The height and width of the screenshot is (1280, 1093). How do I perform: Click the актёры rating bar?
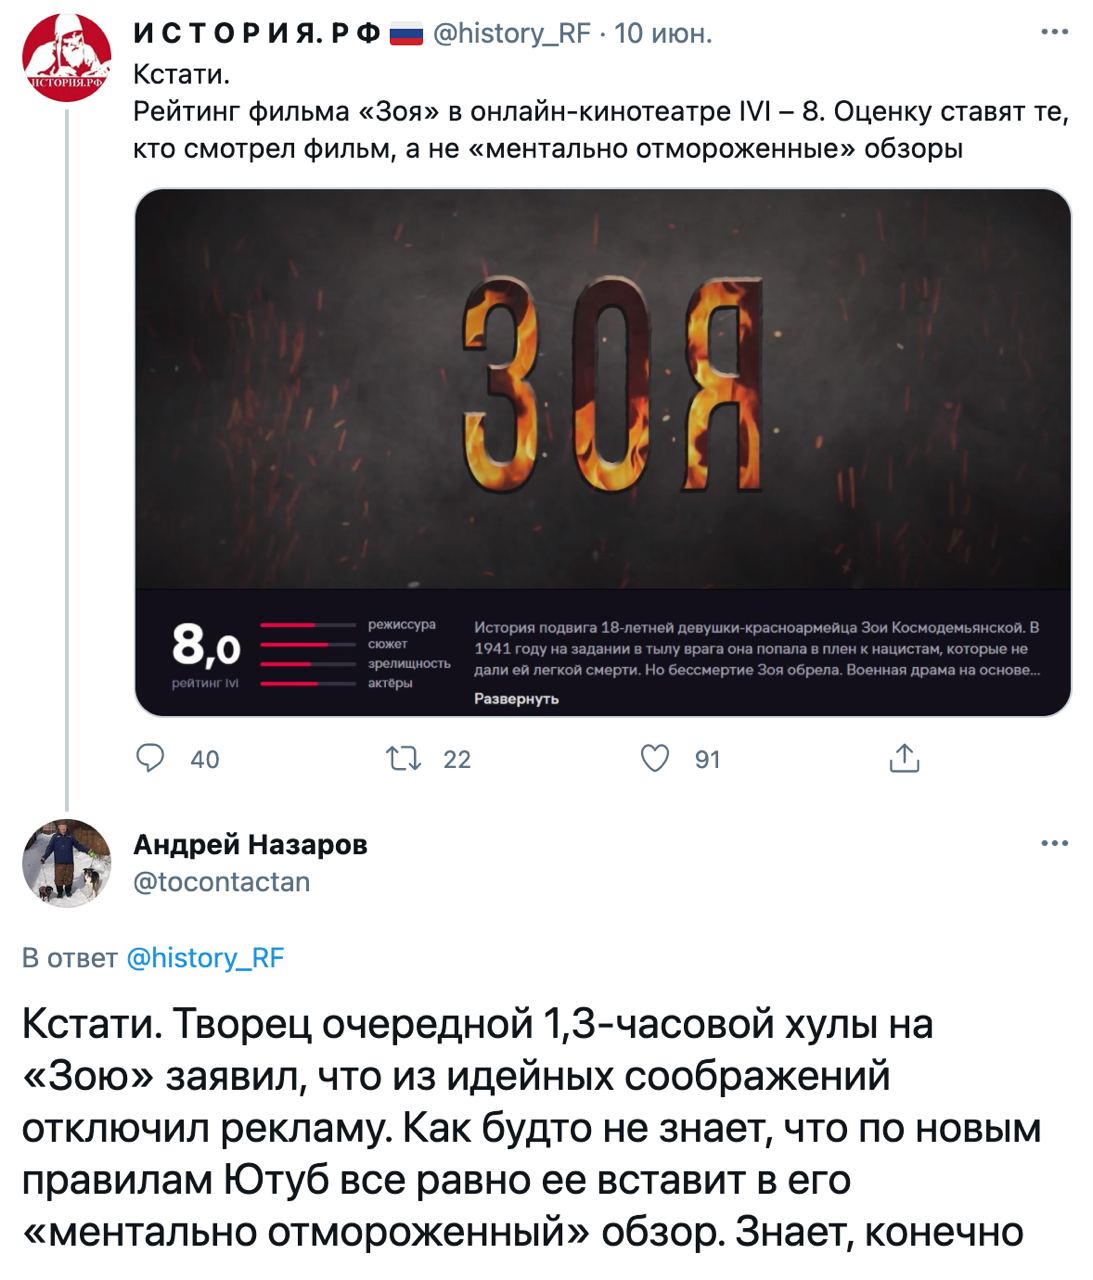coord(308,684)
